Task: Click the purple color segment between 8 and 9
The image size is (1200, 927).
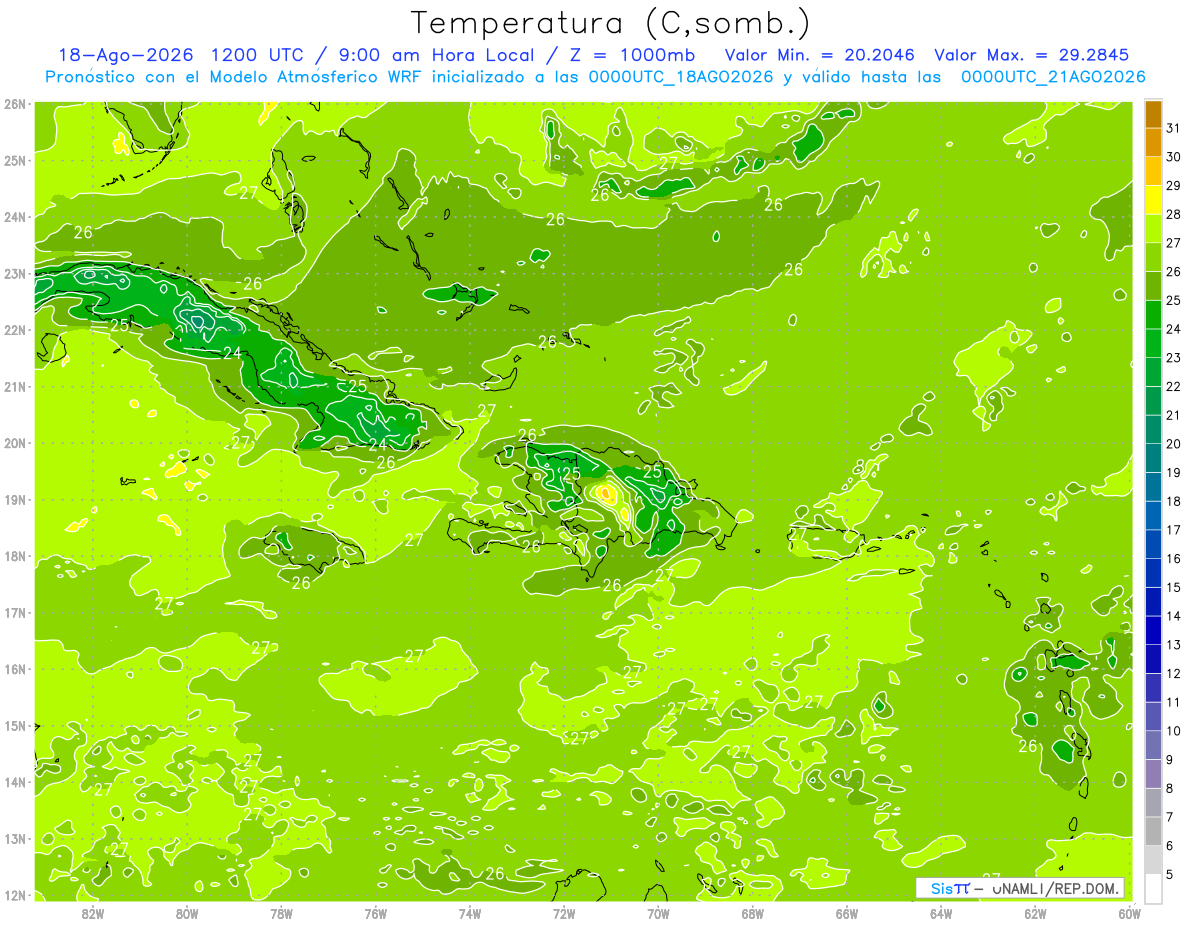Action: tap(1153, 773)
